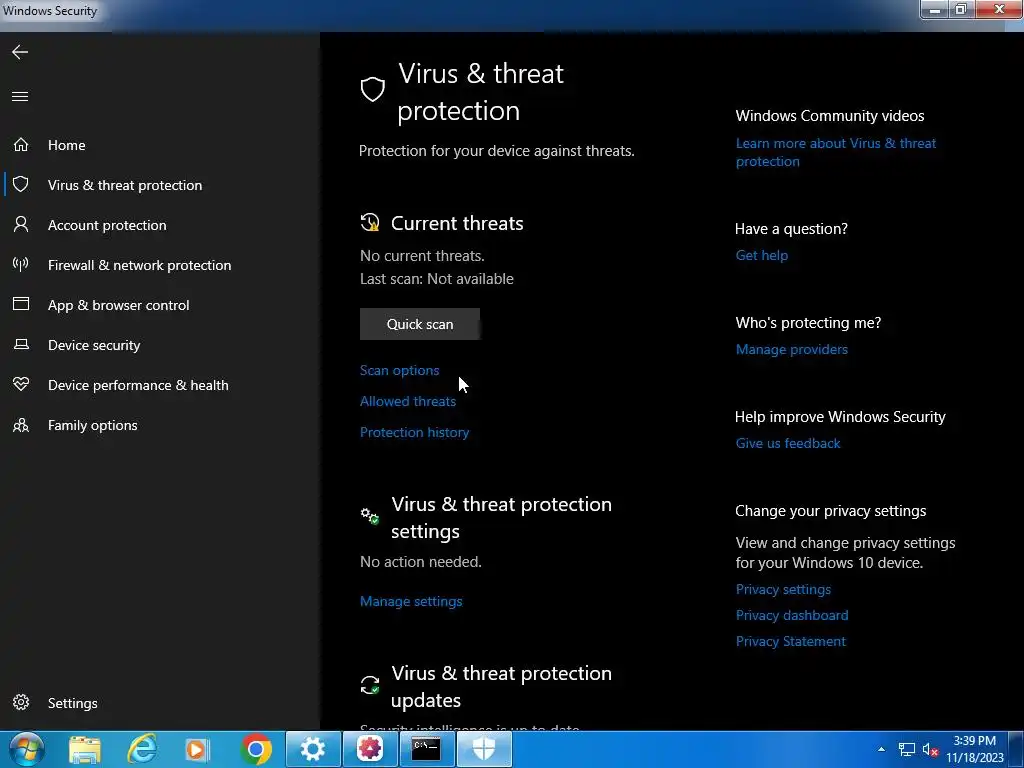Click 'Last scan: Not available' text
The height and width of the screenshot is (768, 1024).
[x=437, y=279]
